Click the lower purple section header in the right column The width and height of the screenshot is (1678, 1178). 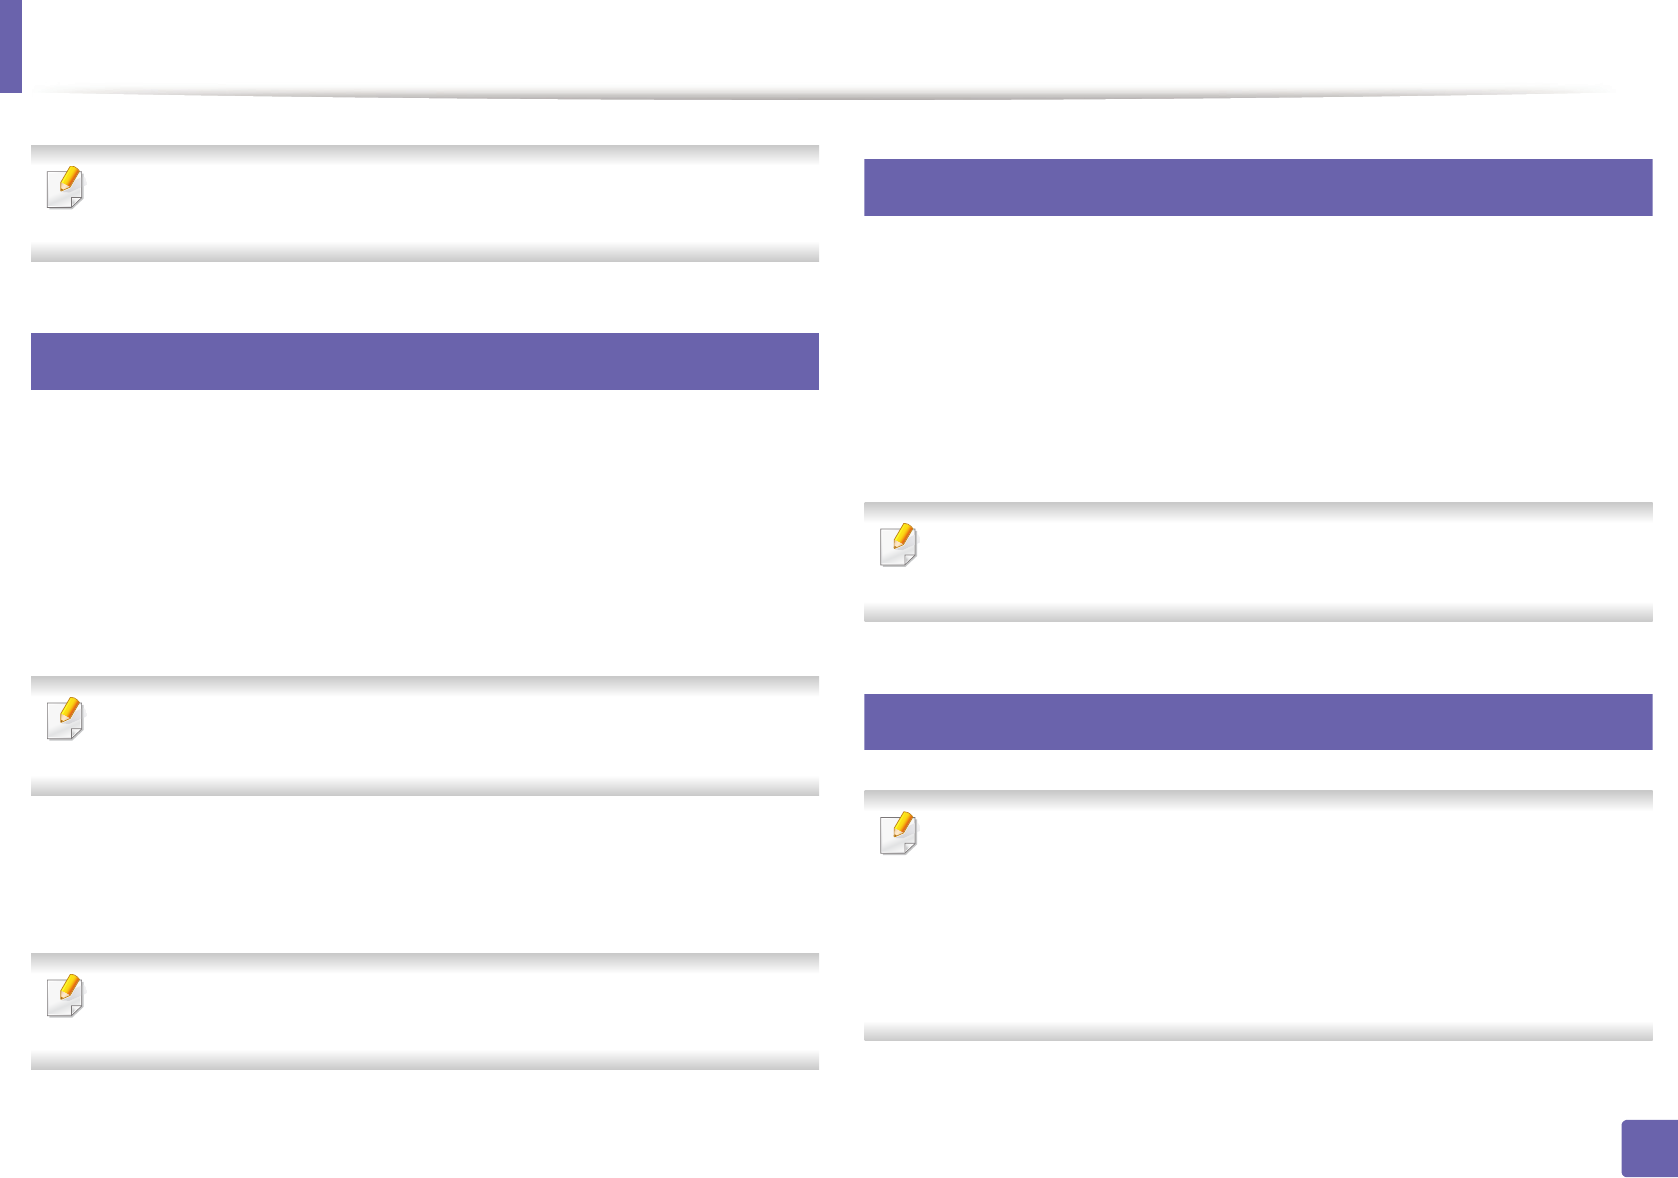pyautogui.click(x=1258, y=721)
